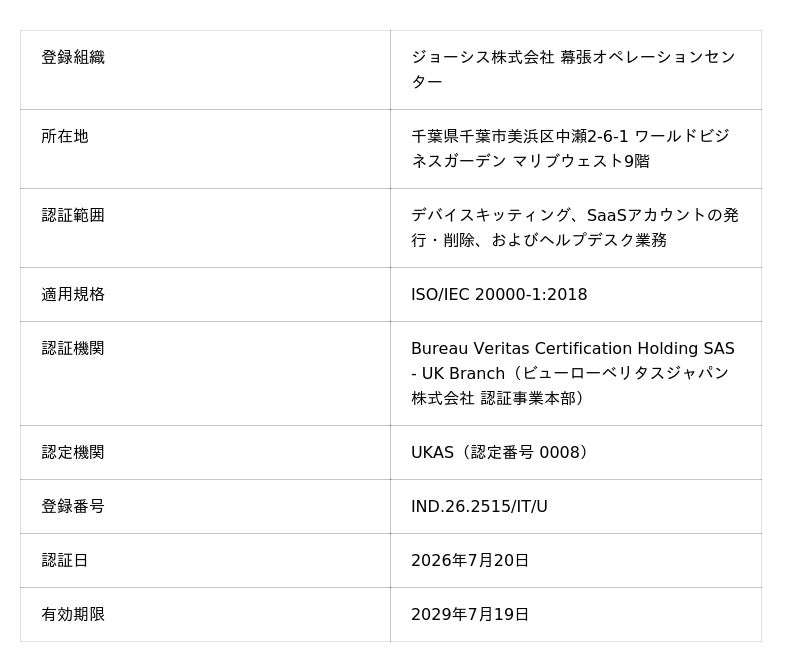The width and height of the screenshot is (800, 672).
Task: Click the 登録番号 label
Action: point(73,506)
